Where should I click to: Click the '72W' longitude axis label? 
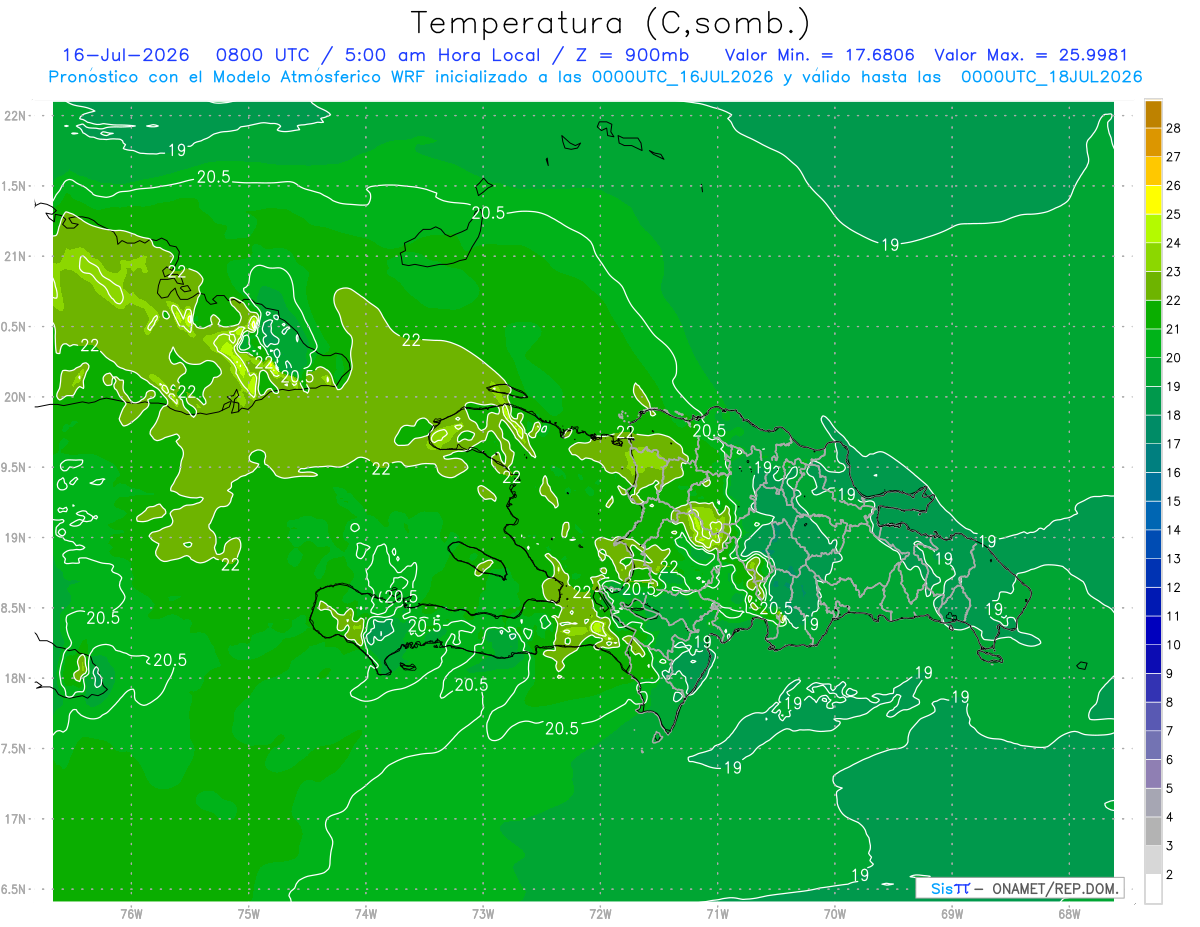coord(600,914)
